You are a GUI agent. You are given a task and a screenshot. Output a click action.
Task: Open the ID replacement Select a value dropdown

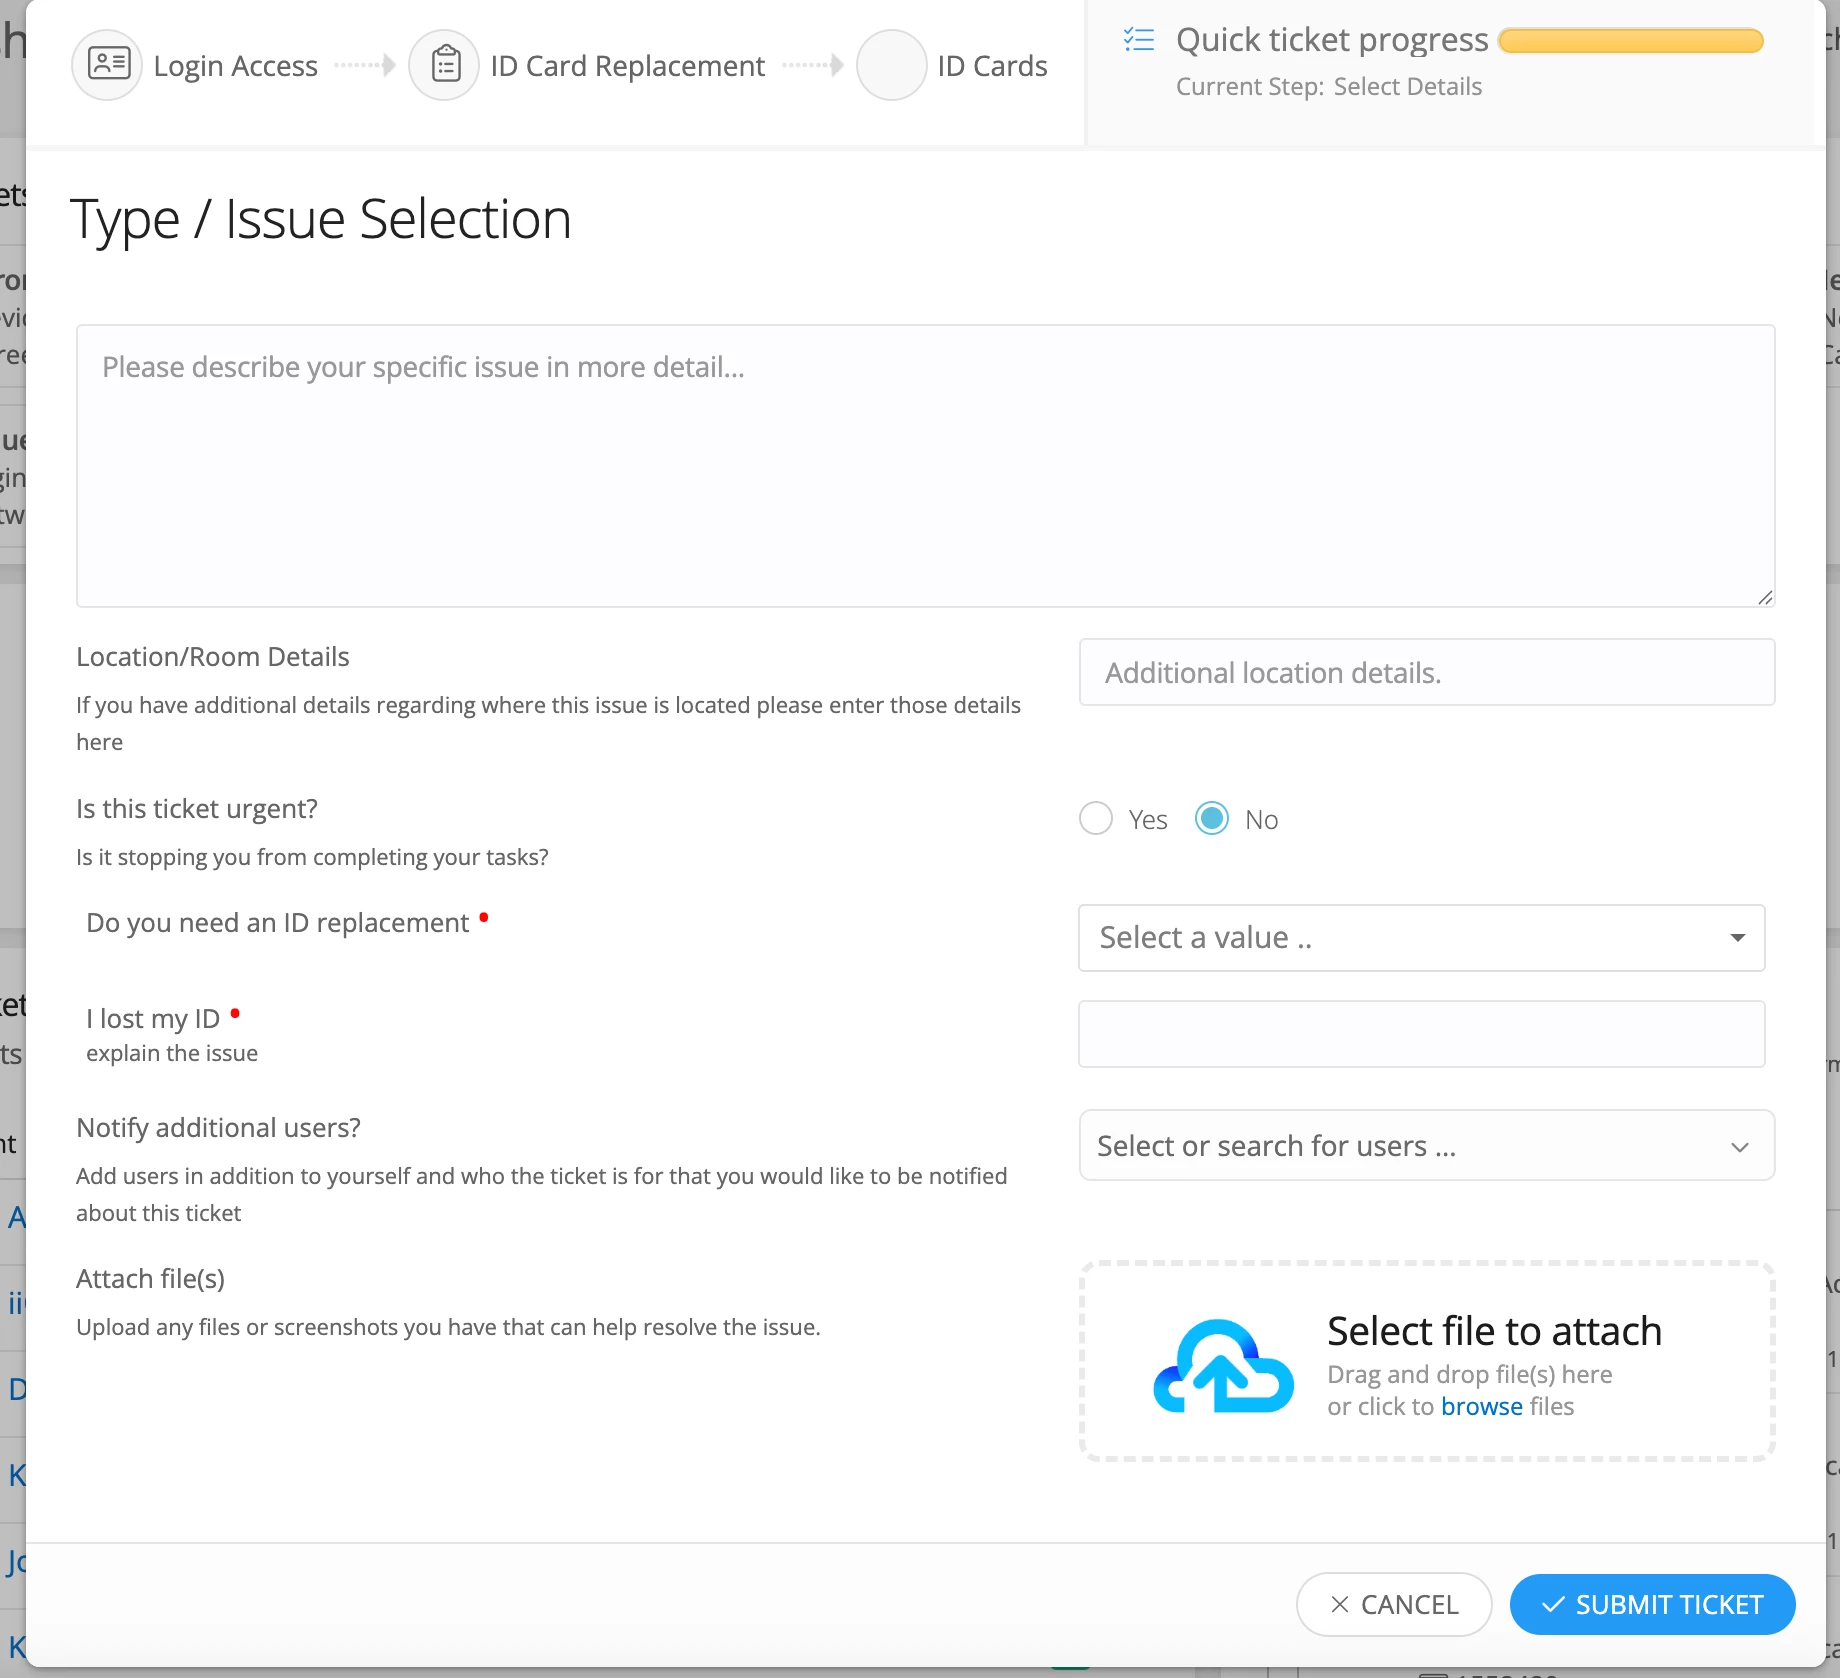(x=1422, y=938)
